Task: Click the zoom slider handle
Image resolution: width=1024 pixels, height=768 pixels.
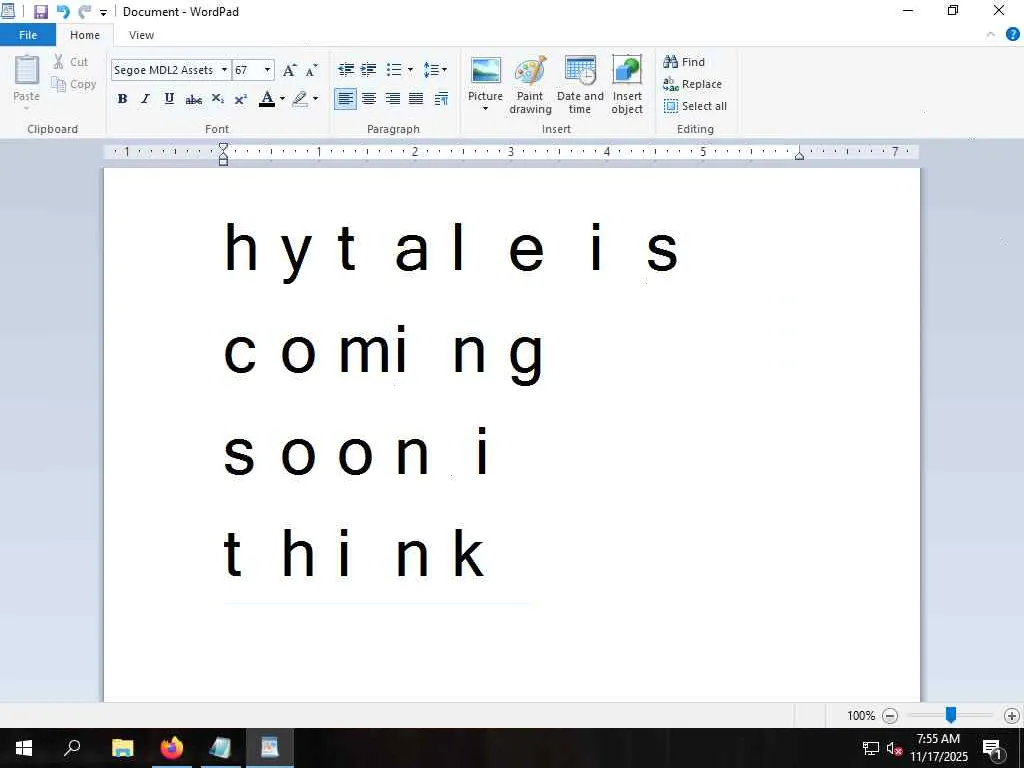Action: tap(951, 715)
